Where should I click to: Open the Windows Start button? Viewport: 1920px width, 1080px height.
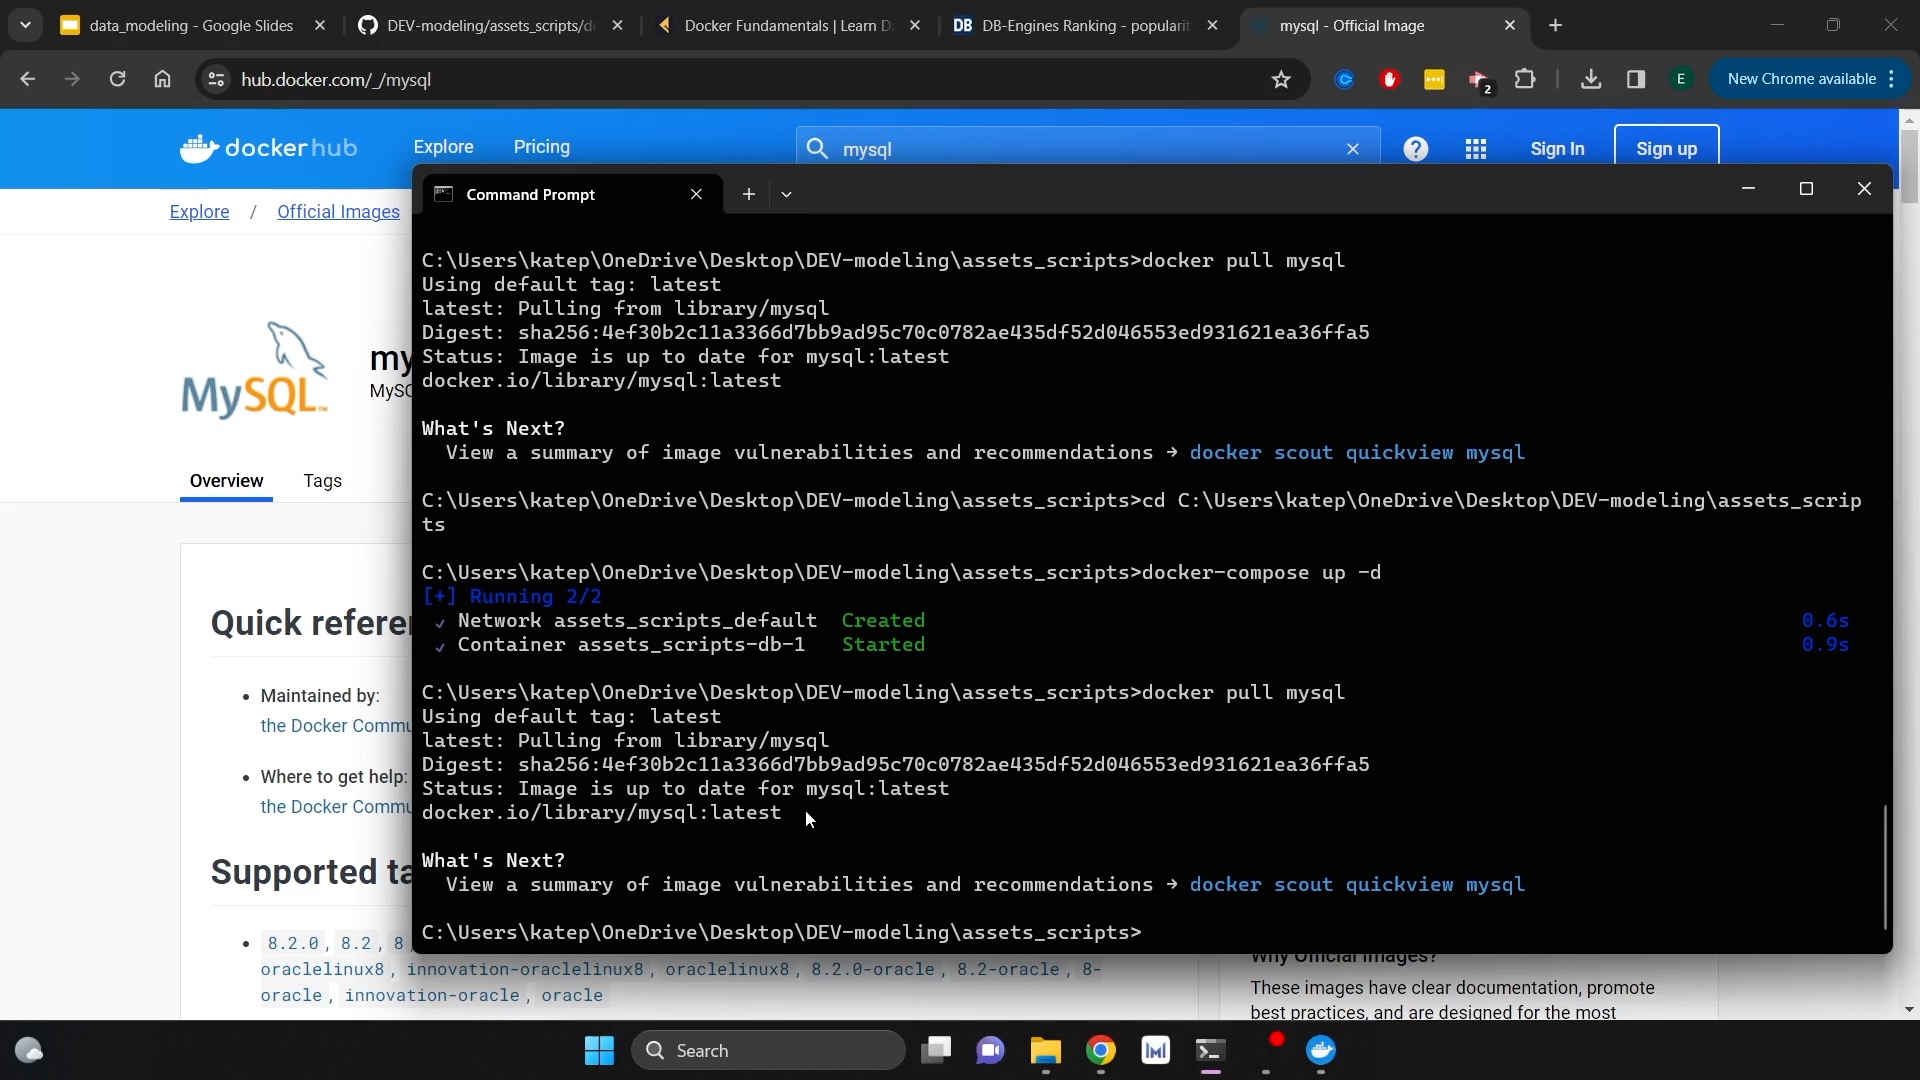click(x=599, y=1050)
